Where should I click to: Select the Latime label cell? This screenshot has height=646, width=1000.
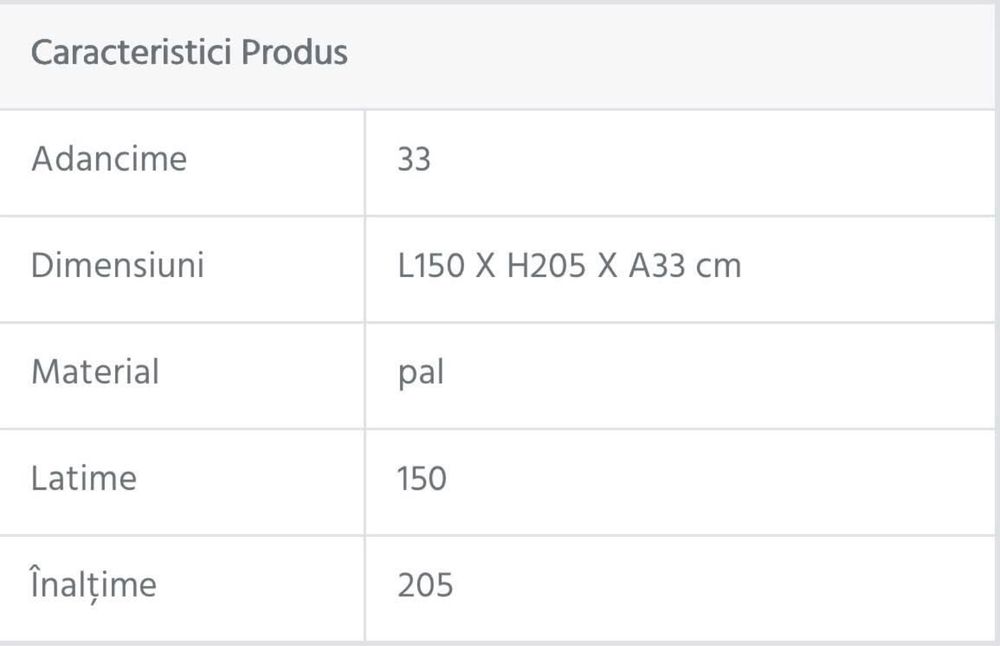182,482
